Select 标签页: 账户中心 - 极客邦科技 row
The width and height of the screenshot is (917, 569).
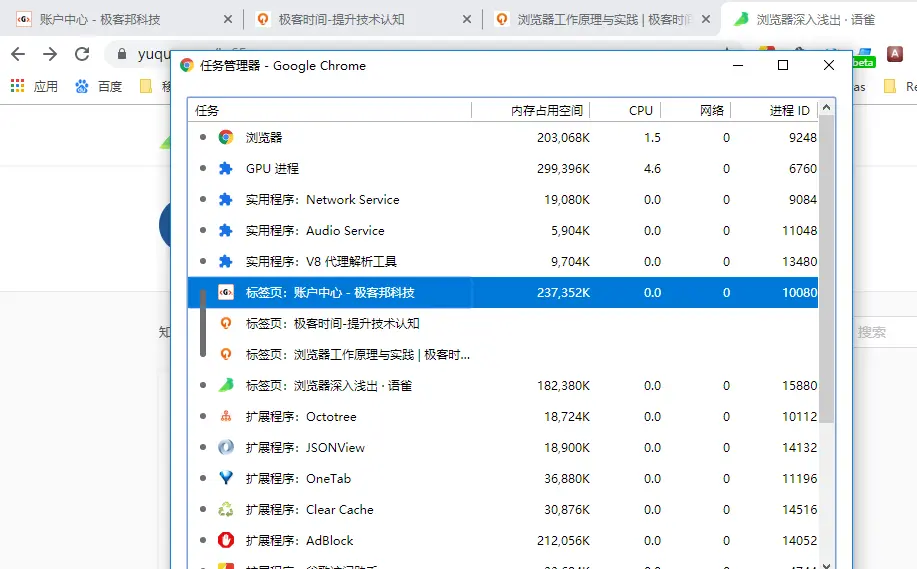(503, 292)
